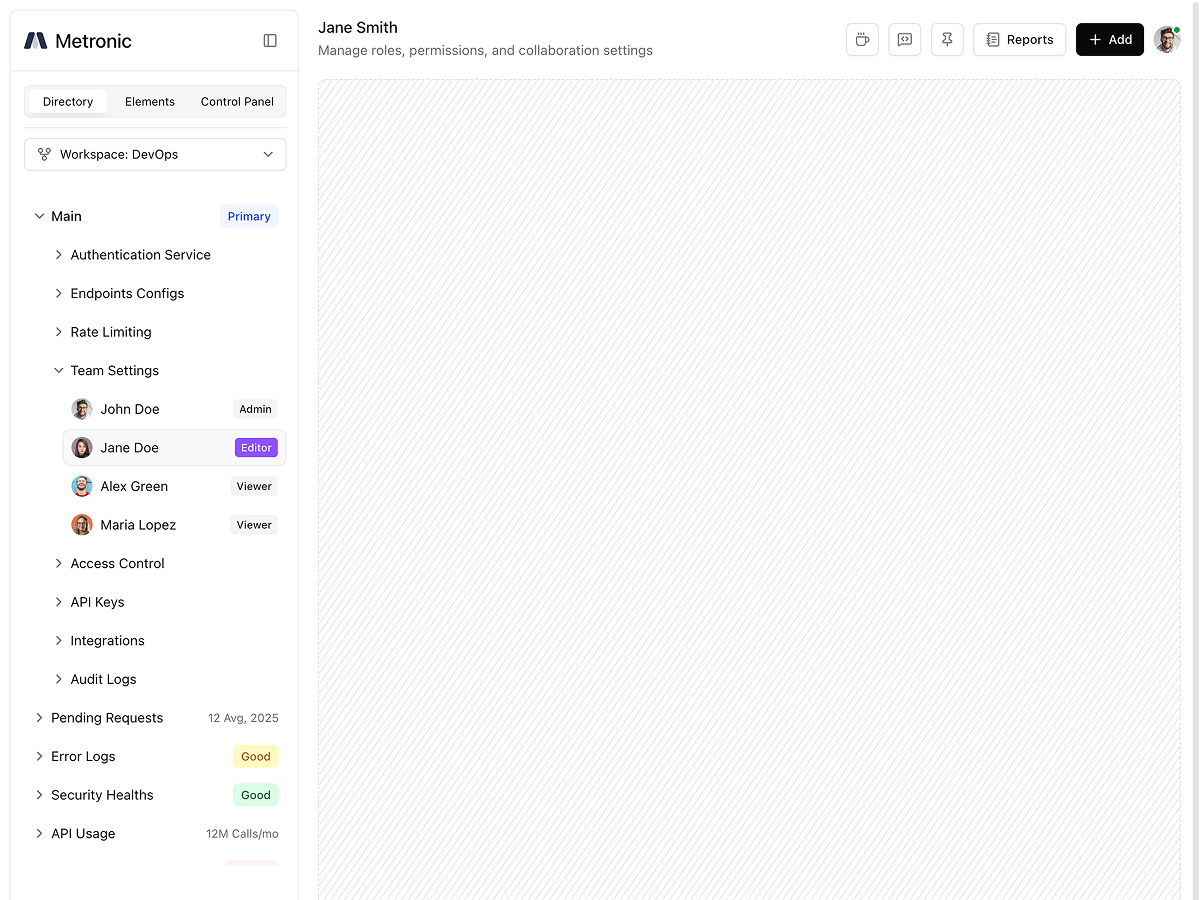Open the user profile avatar
This screenshot has height=900, width=1200.
coord(1166,40)
